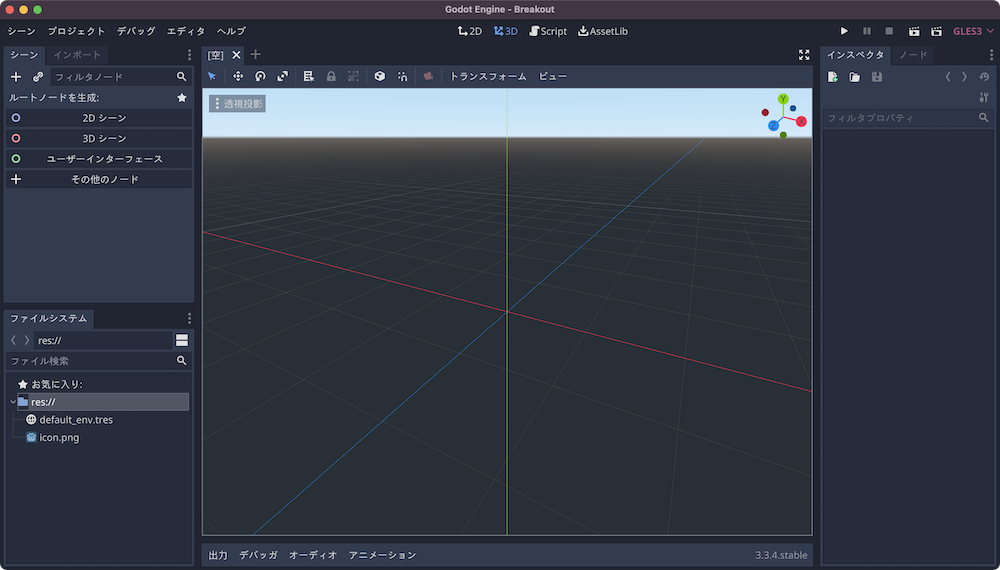The width and height of the screenshot is (1000, 570).
Task: Show list of selectable nodes tool
Action: tap(309, 77)
